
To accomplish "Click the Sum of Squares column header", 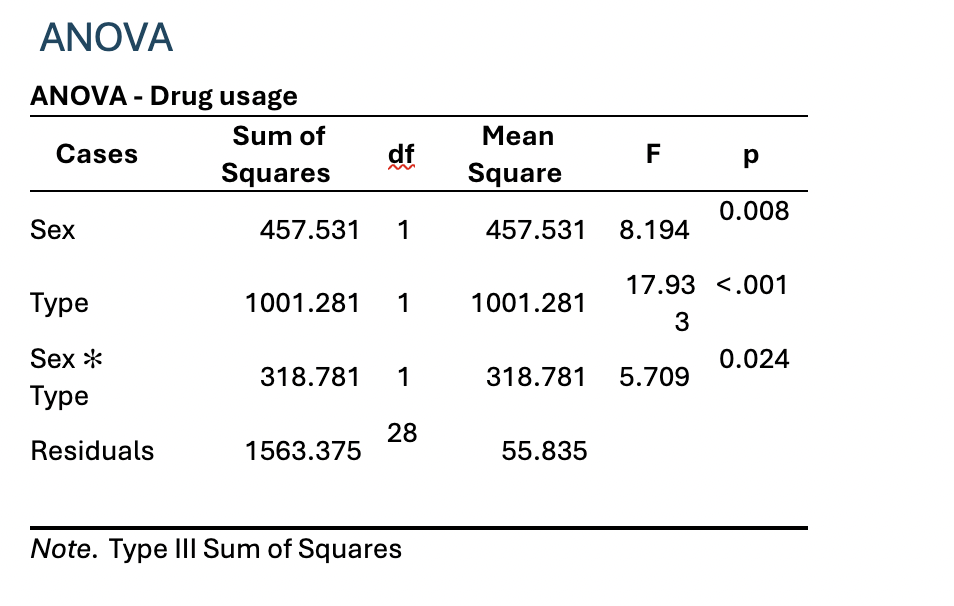I will [x=276, y=154].
